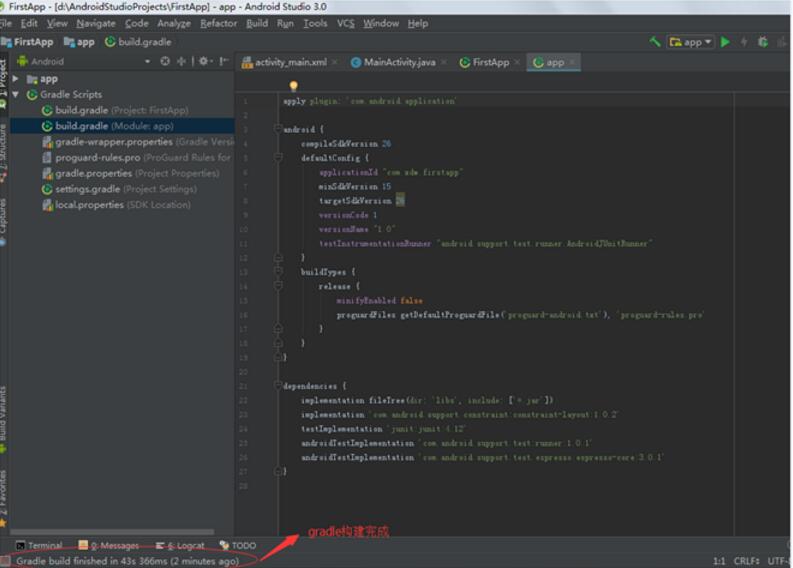Close the app editor tab
Screen dimensions: 793x568
[572, 62]
